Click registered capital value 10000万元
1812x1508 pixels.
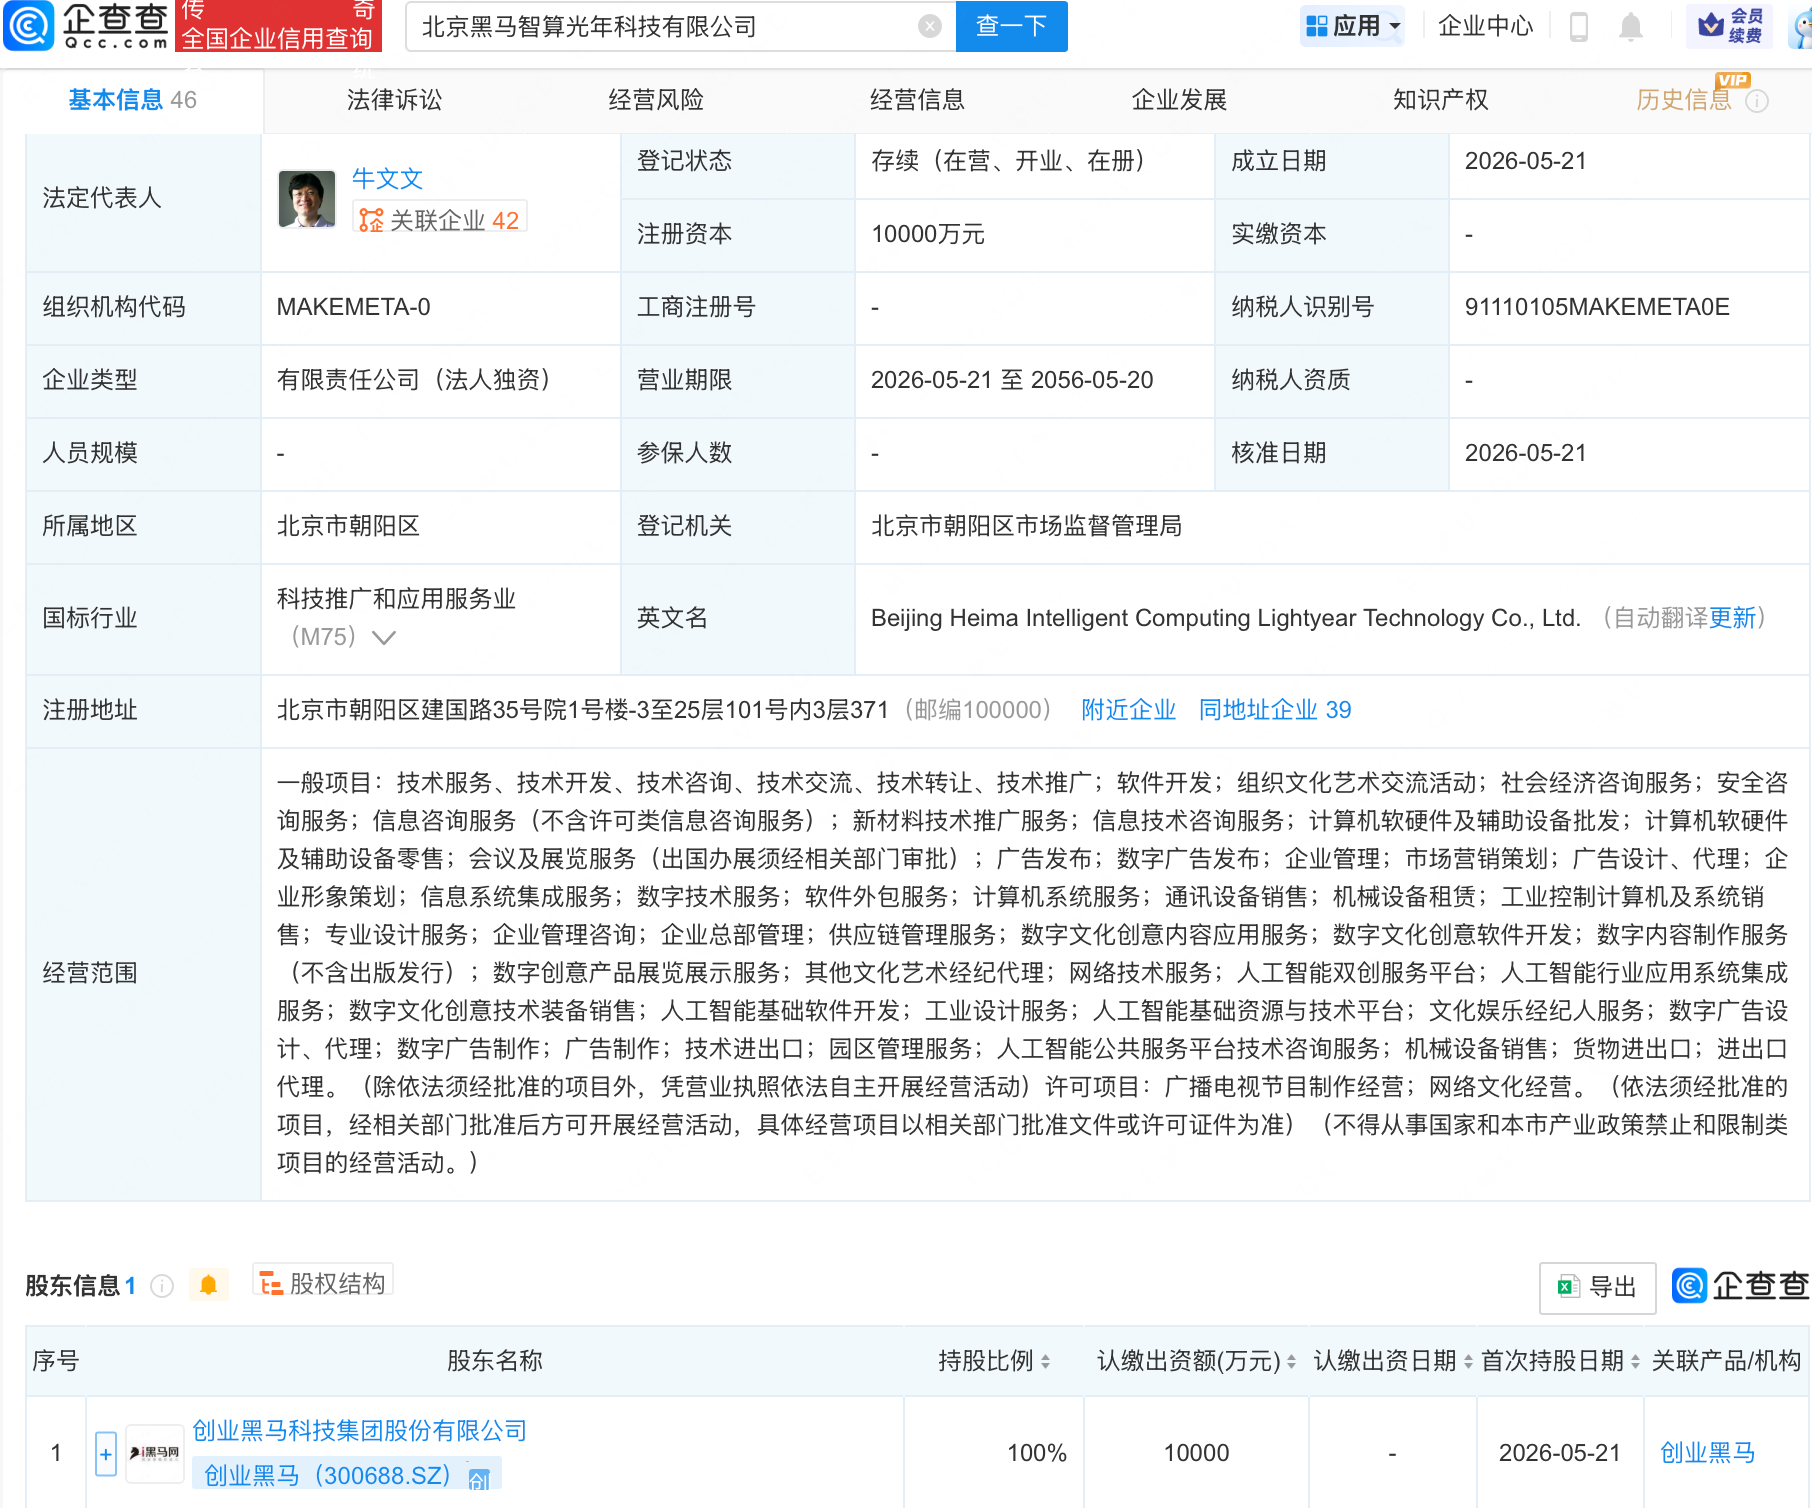click(928, 234)
